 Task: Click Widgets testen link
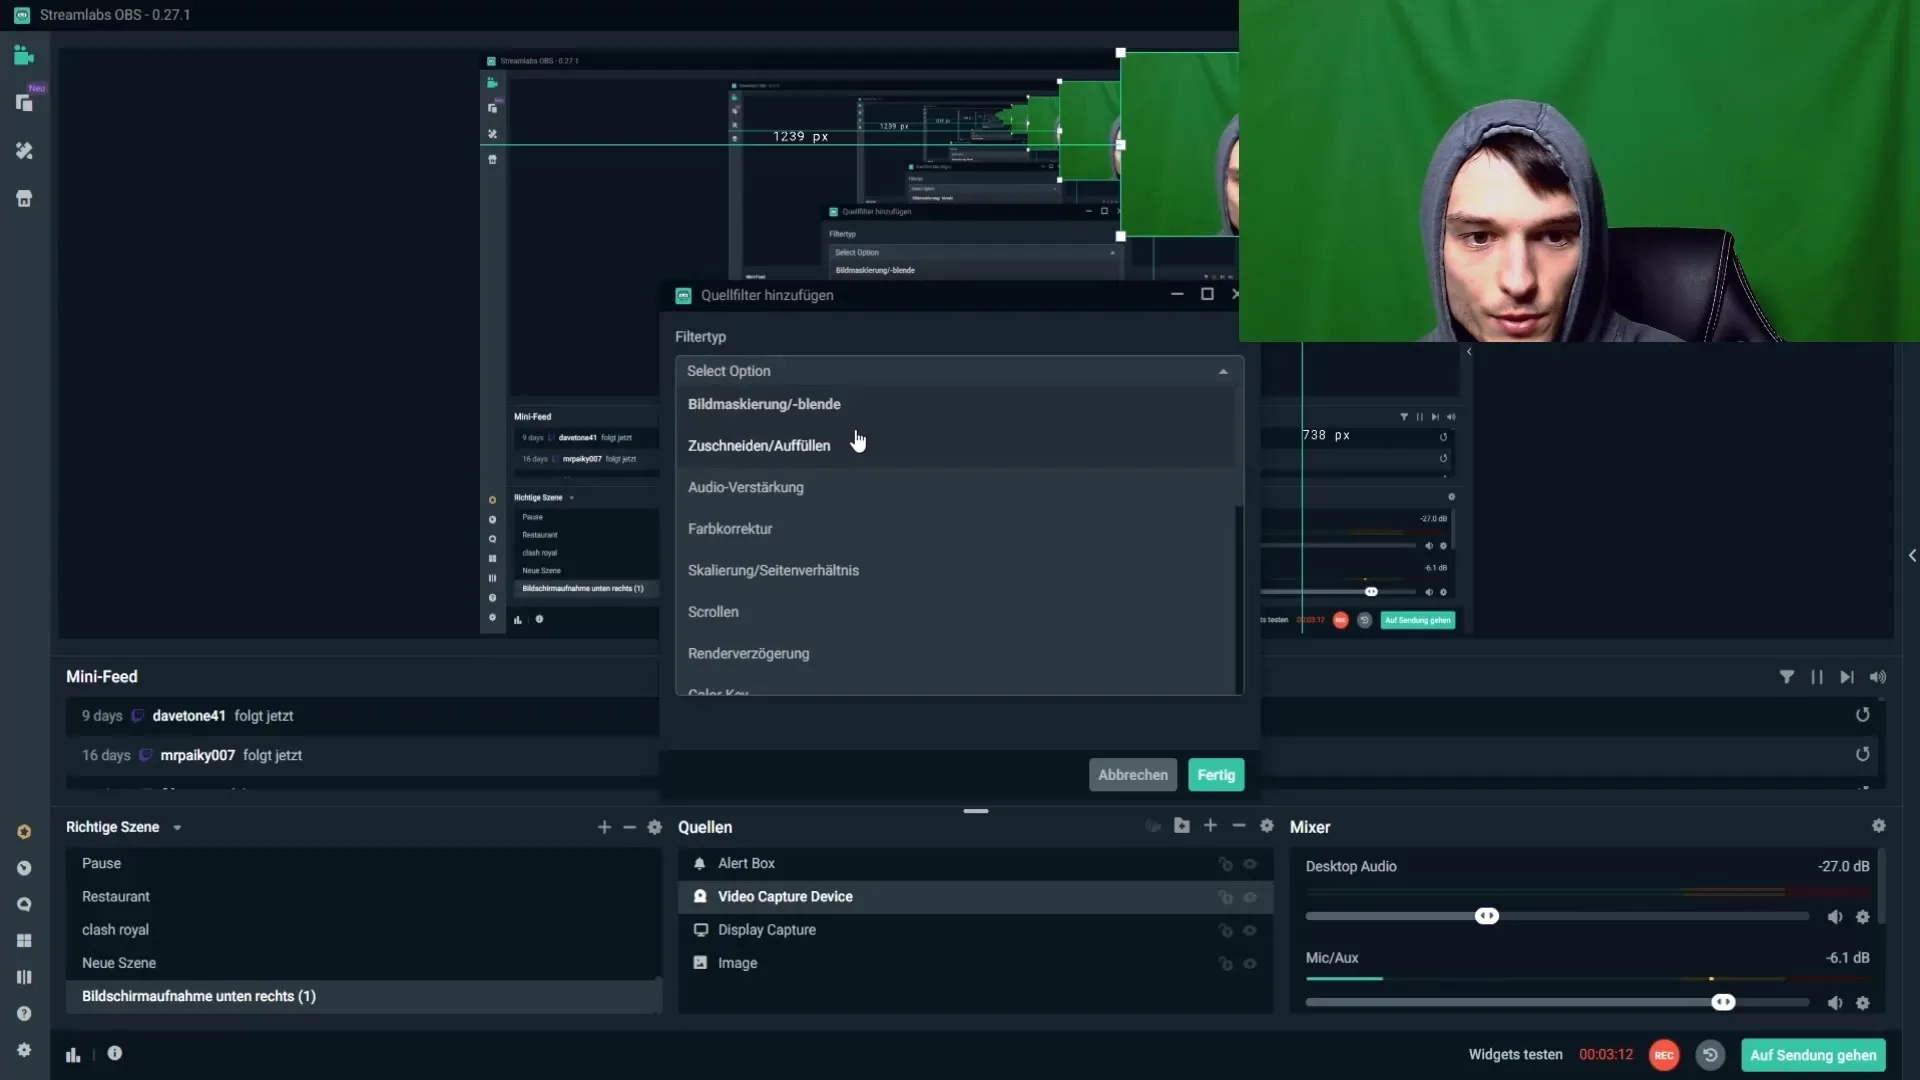click(1515, 1055)
